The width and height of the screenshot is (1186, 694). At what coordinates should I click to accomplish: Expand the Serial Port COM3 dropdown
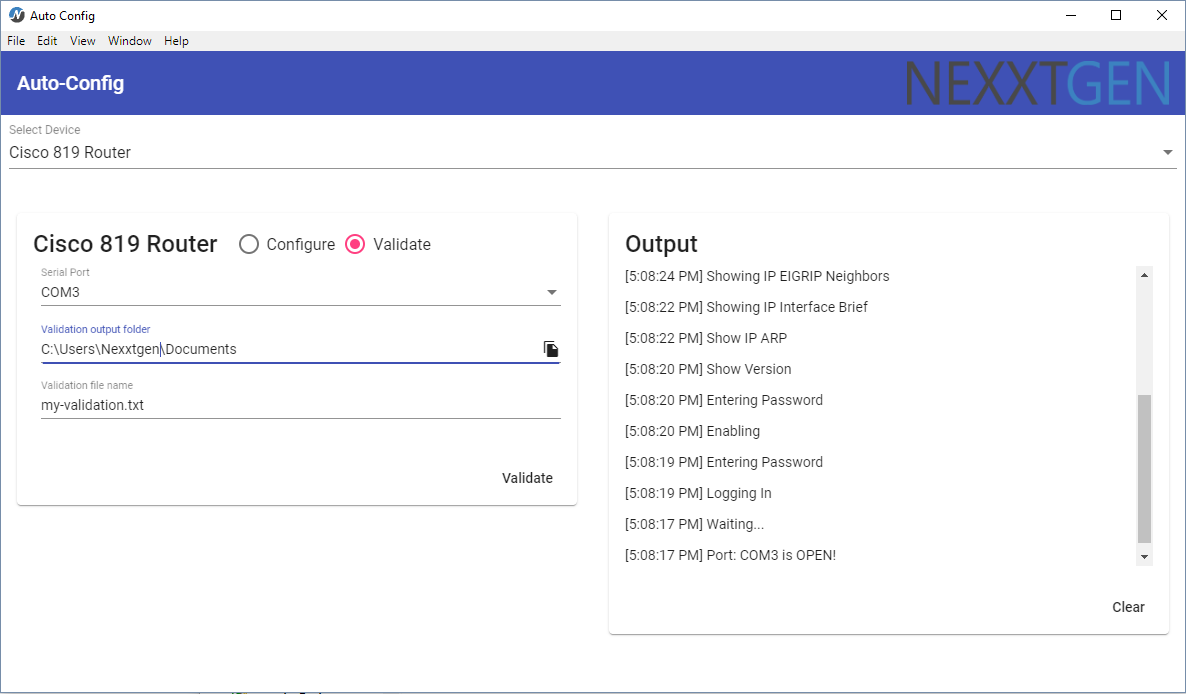[x=301, y=292]
